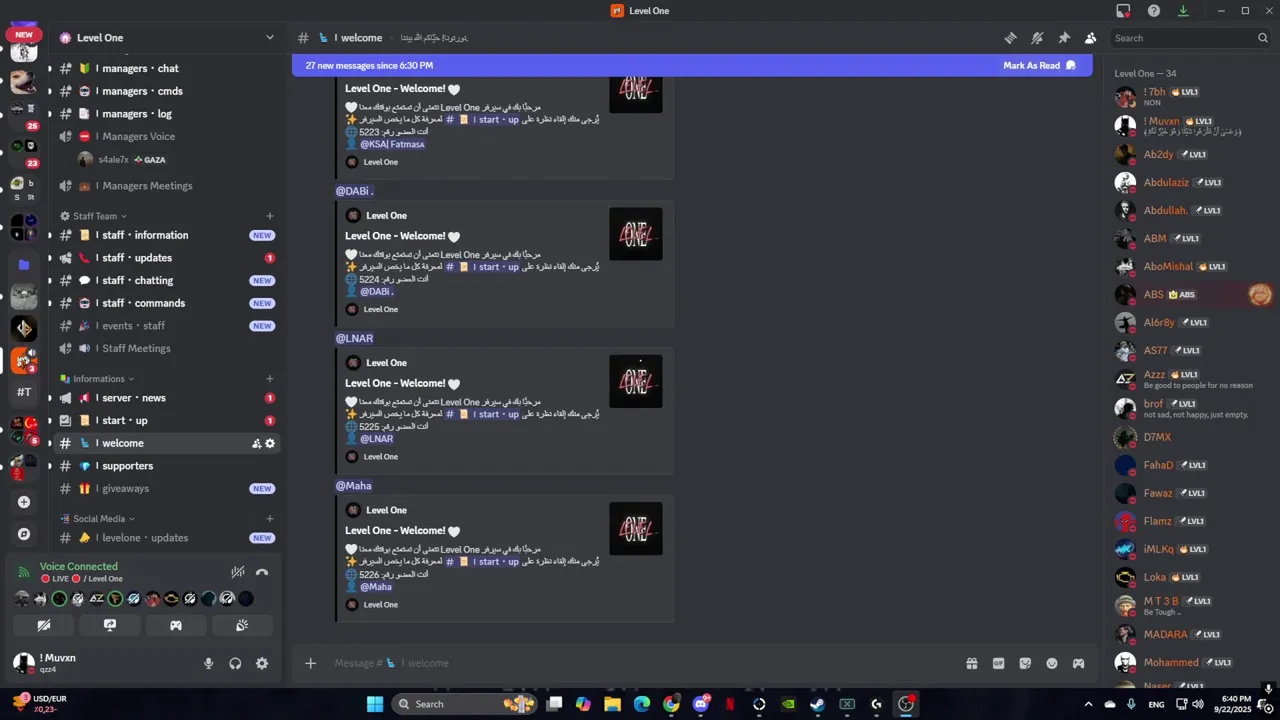This screenshot has height=720, width=1280.
Task: Click @LNAR mention above embed
Action: point(354,338)
